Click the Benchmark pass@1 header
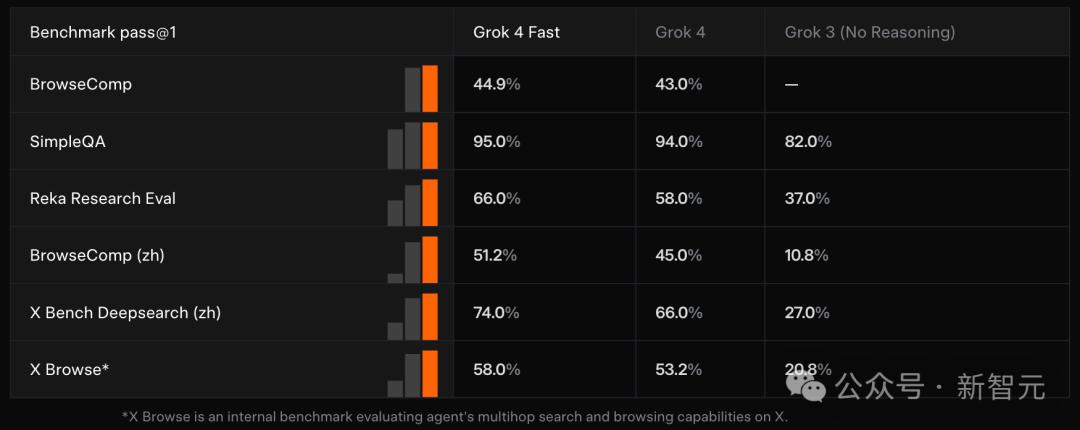The height and width of the screenshot is (430, 1080). point(103,32)
